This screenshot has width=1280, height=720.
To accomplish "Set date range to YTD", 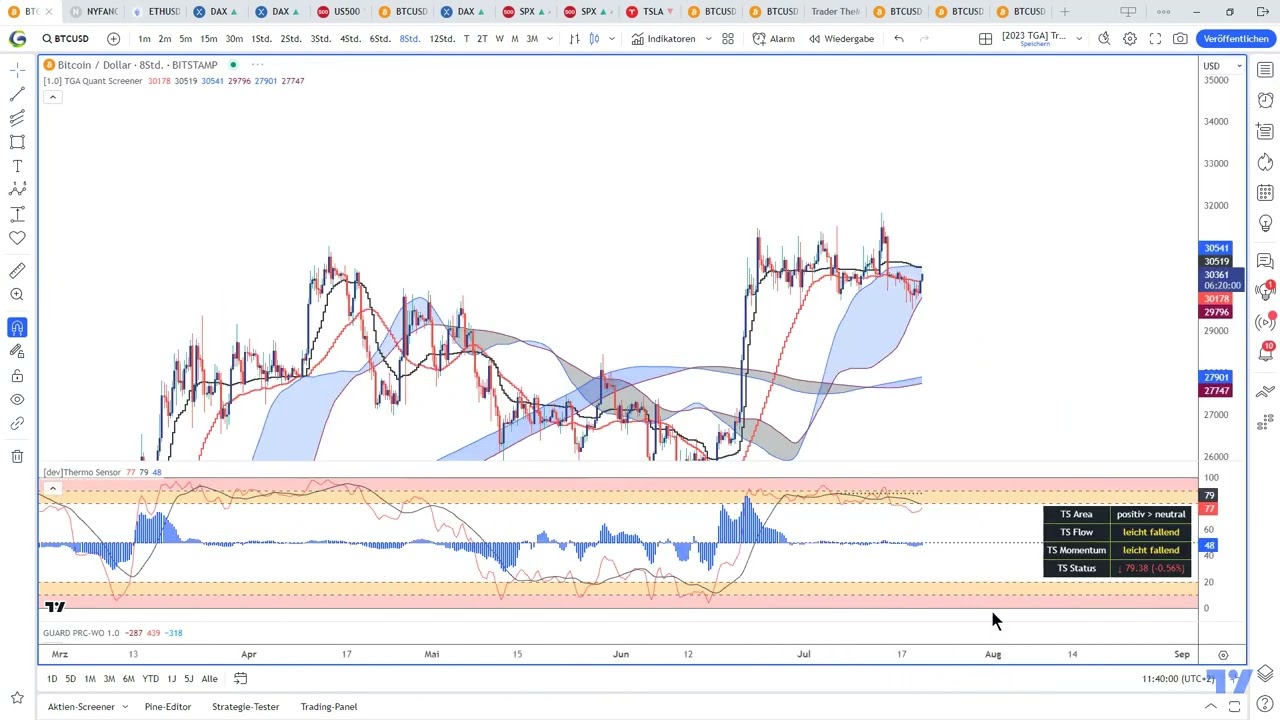I will (x=150, y=679).
